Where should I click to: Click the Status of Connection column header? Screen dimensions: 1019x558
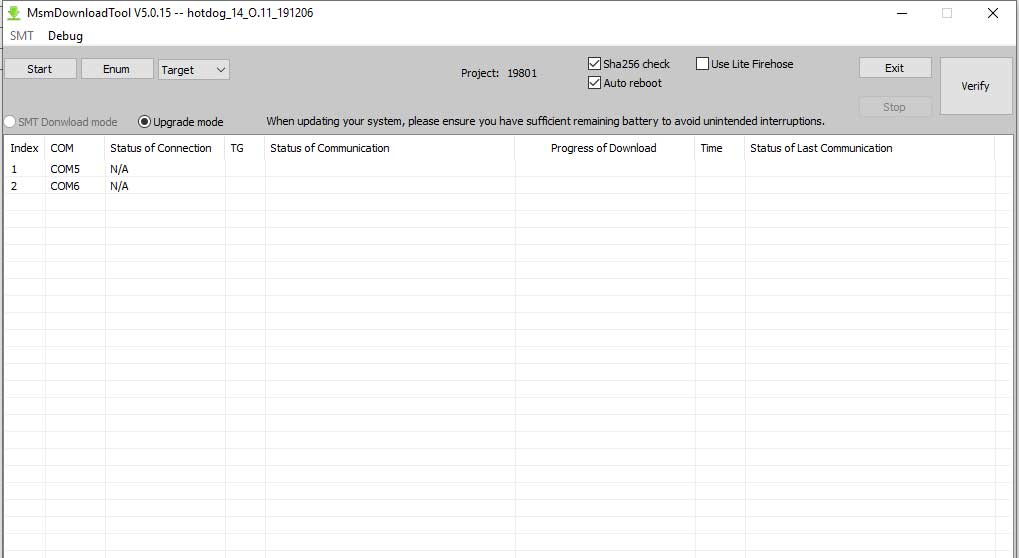tap(165, 148)
